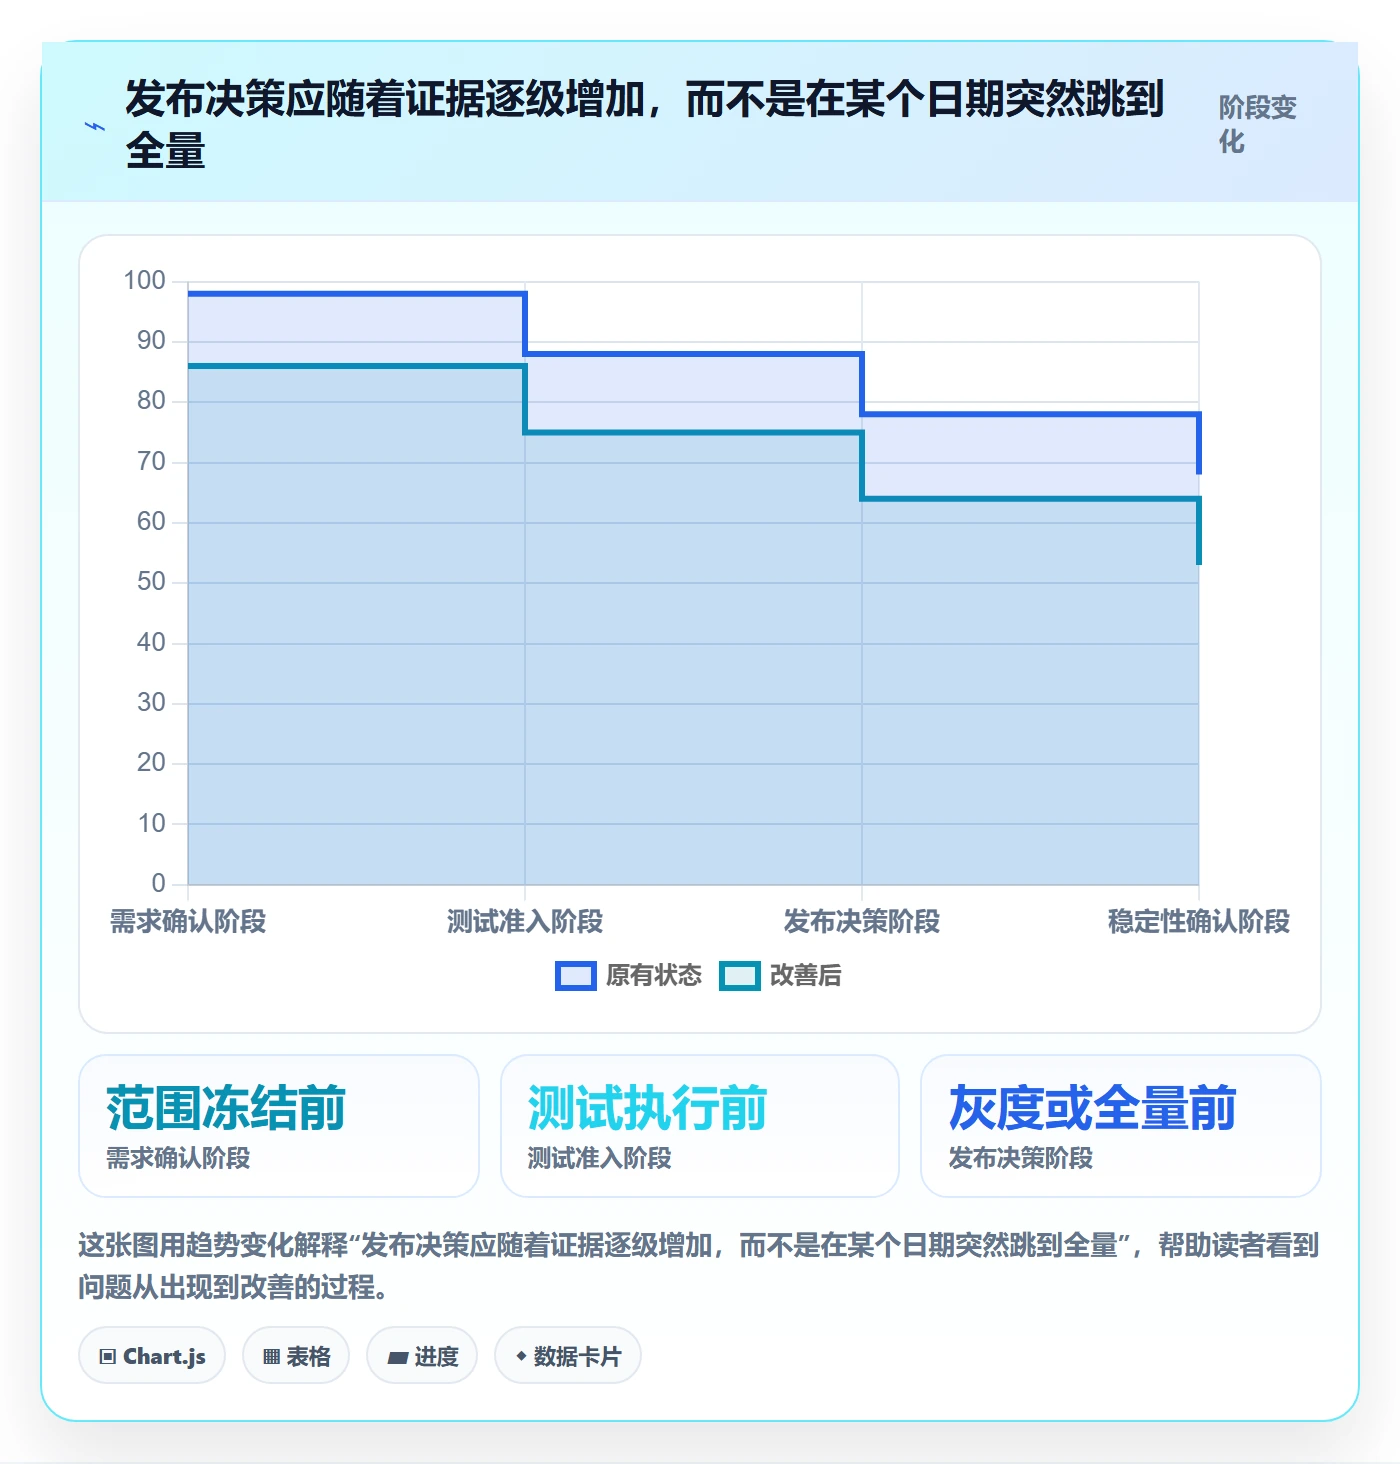Open the 灰度或全量前 card
Screen dimensions: 1400x1464
[x=1121, y=1126]
